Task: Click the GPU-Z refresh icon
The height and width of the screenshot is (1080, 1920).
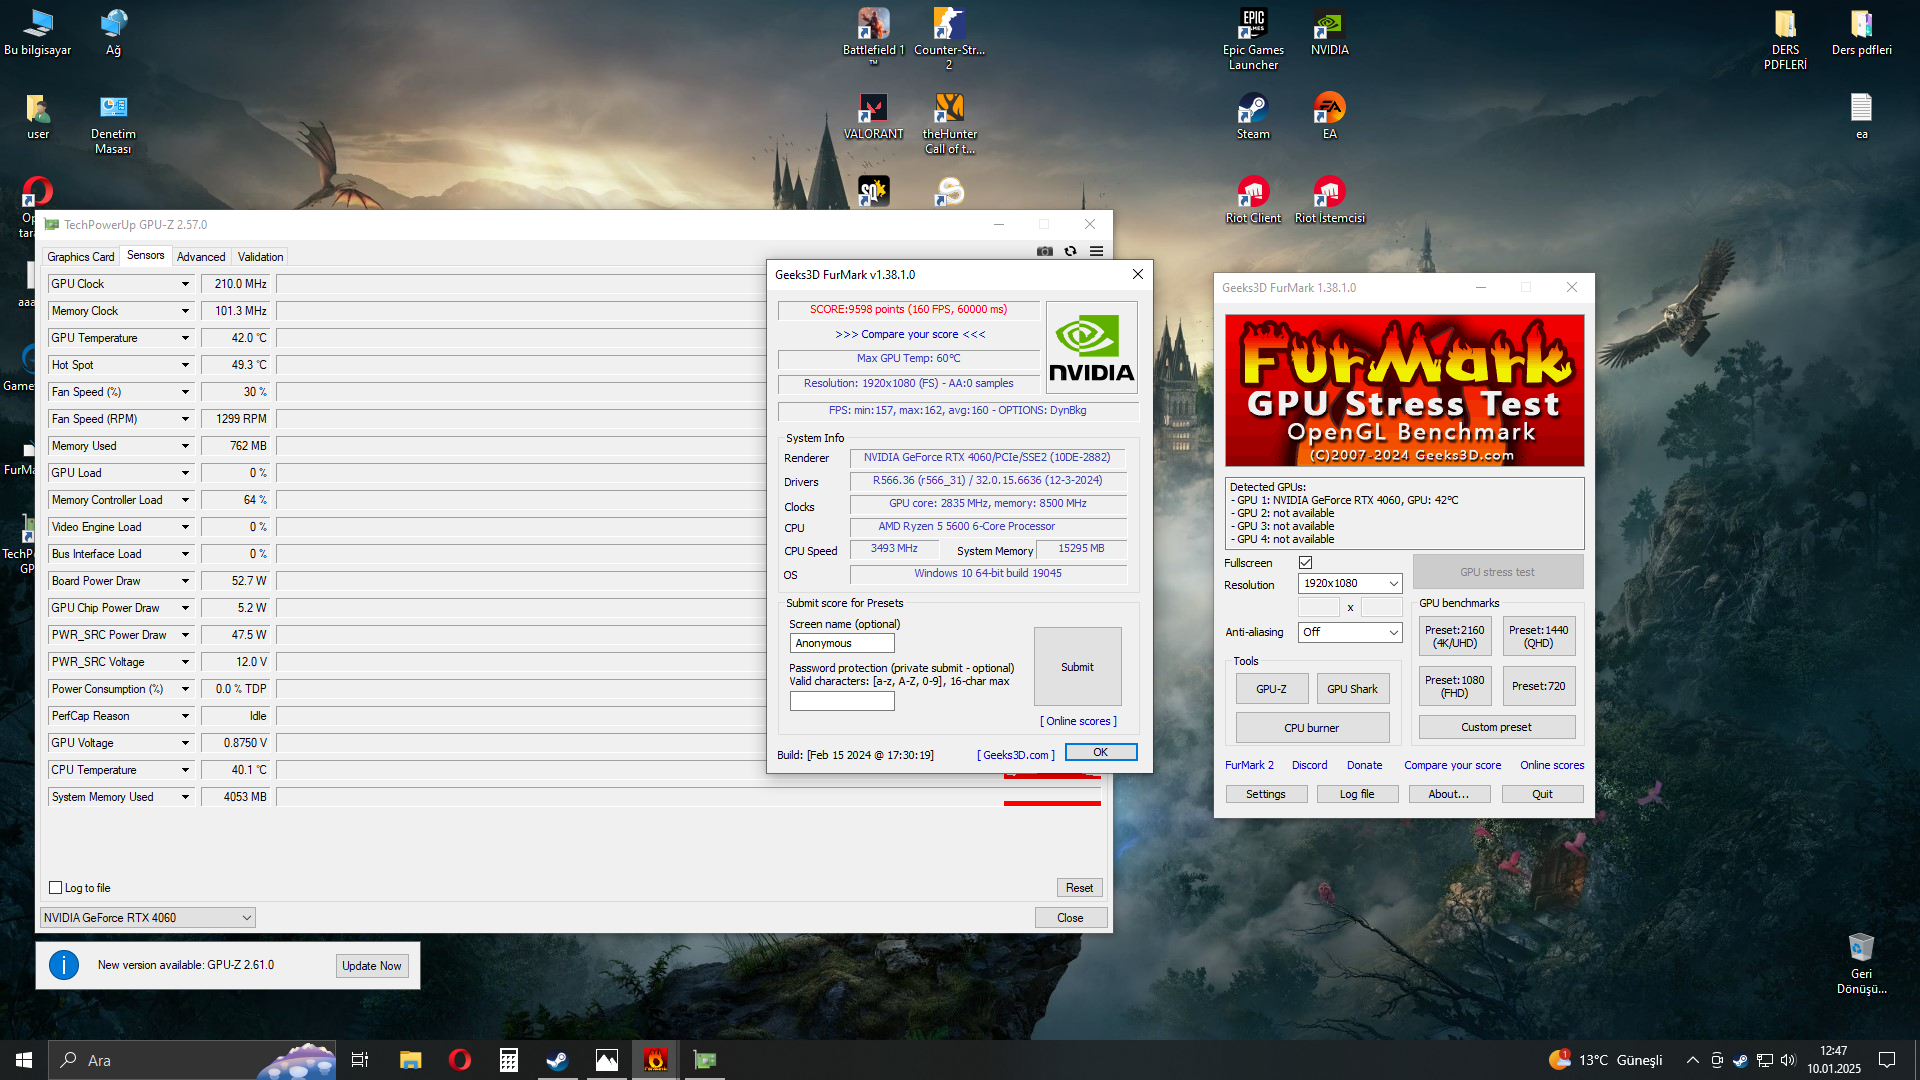Action: pos(1070,251)
